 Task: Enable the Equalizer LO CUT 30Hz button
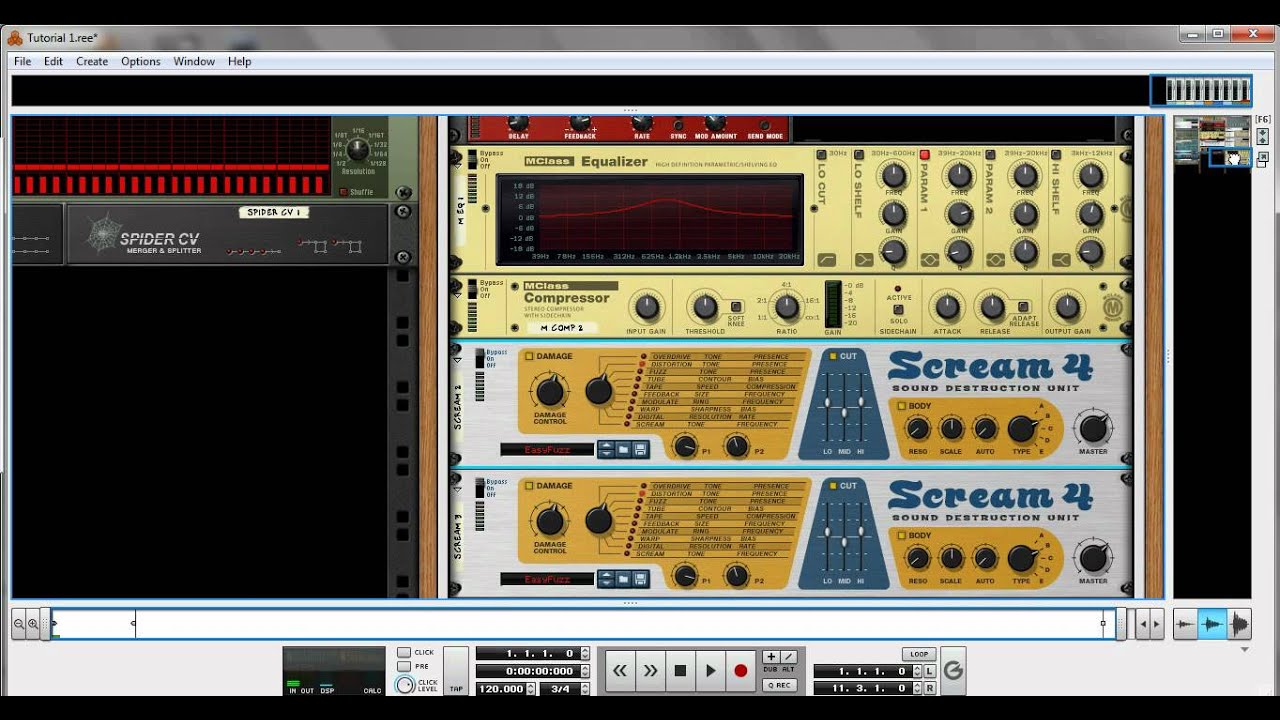tap(822, 154)
